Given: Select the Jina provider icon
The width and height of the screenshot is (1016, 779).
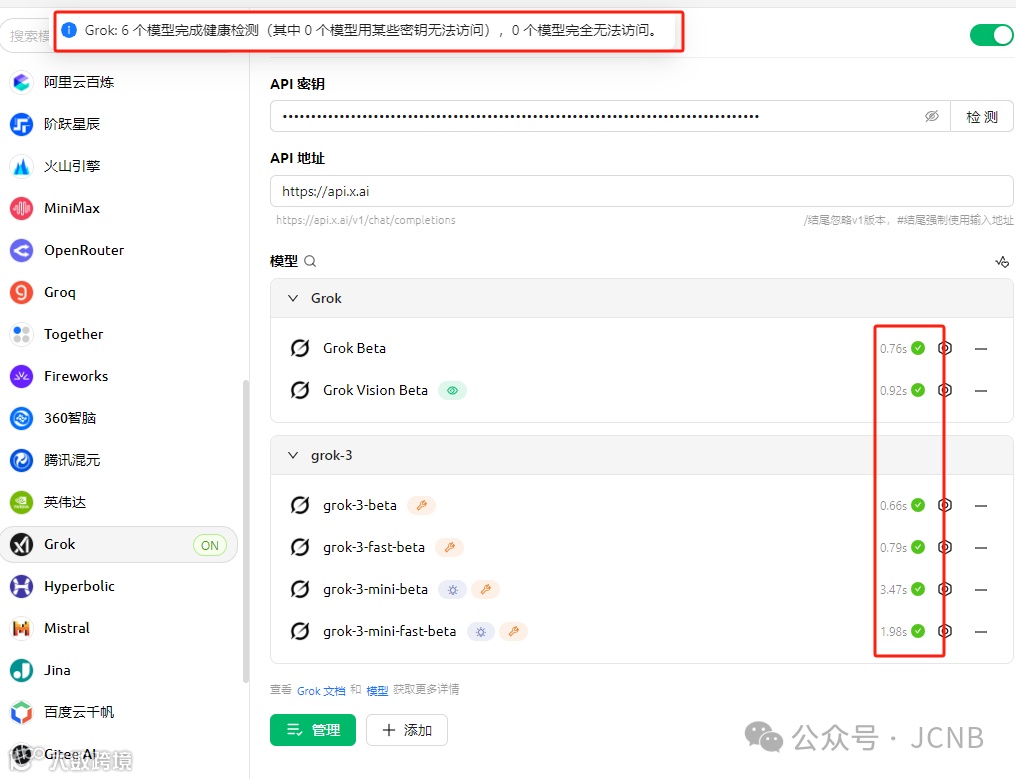Looking at the screenshot, I should (21, 670).
